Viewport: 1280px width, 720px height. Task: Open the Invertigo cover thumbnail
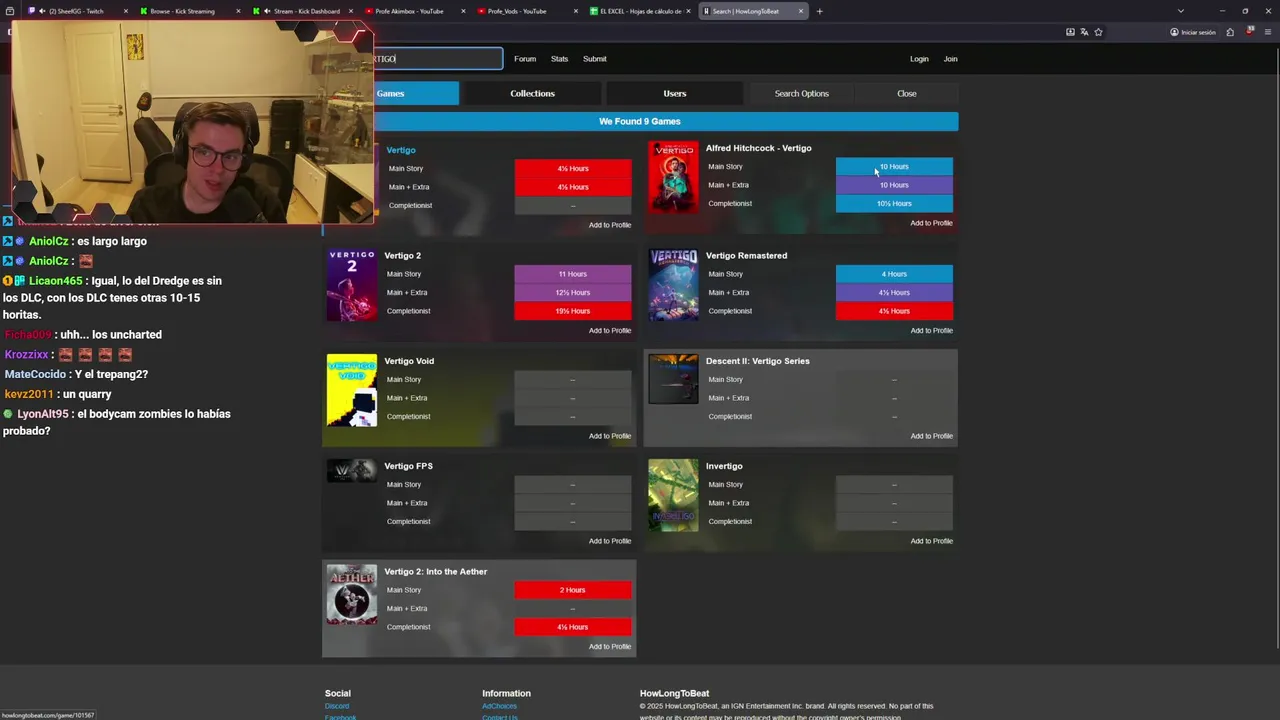point(673,495)
